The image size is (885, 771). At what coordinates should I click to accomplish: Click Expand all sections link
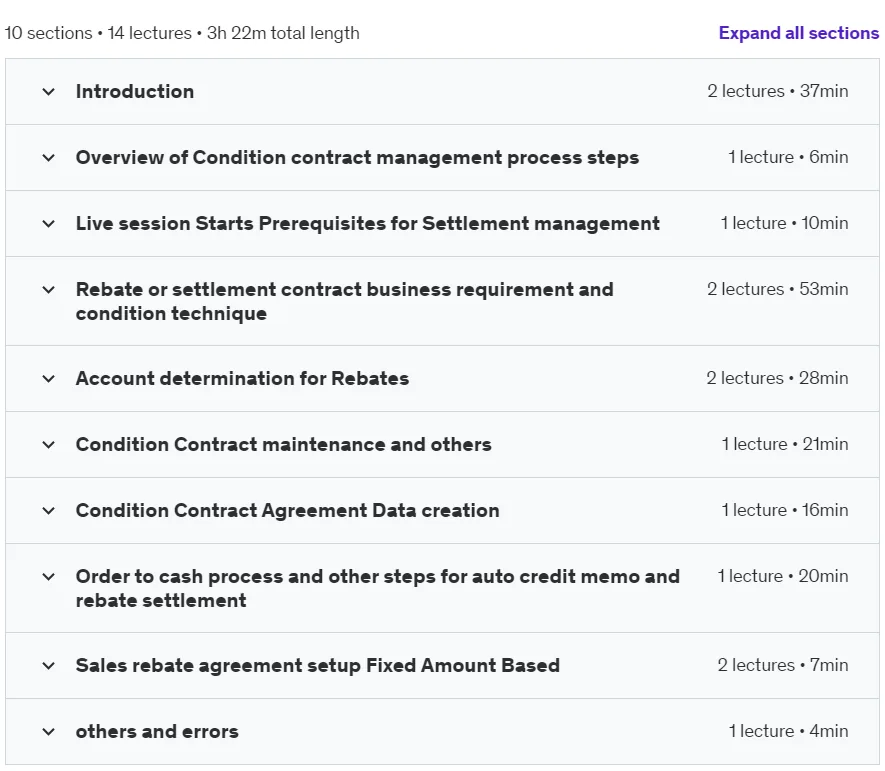point(799,33)
